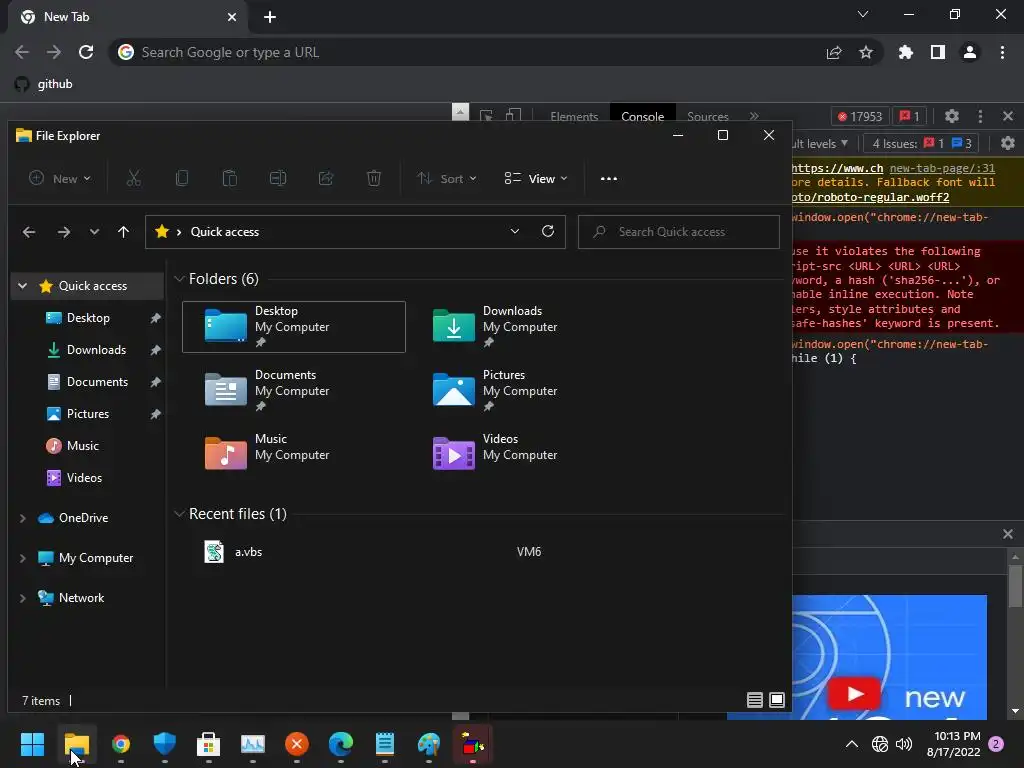1024x768 pixels.
Task: Share this page icon in Chrome address bar
Action: [x=834, y=52]
